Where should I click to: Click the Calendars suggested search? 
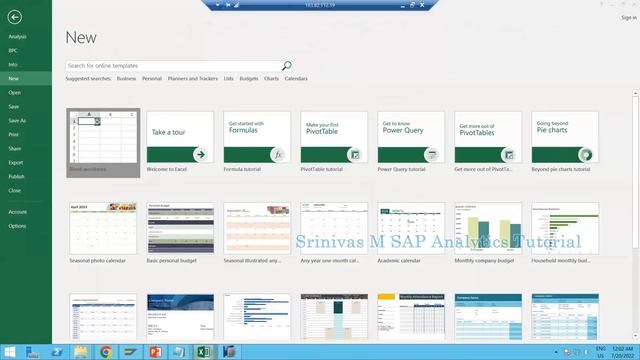click(x=296, y=78)
